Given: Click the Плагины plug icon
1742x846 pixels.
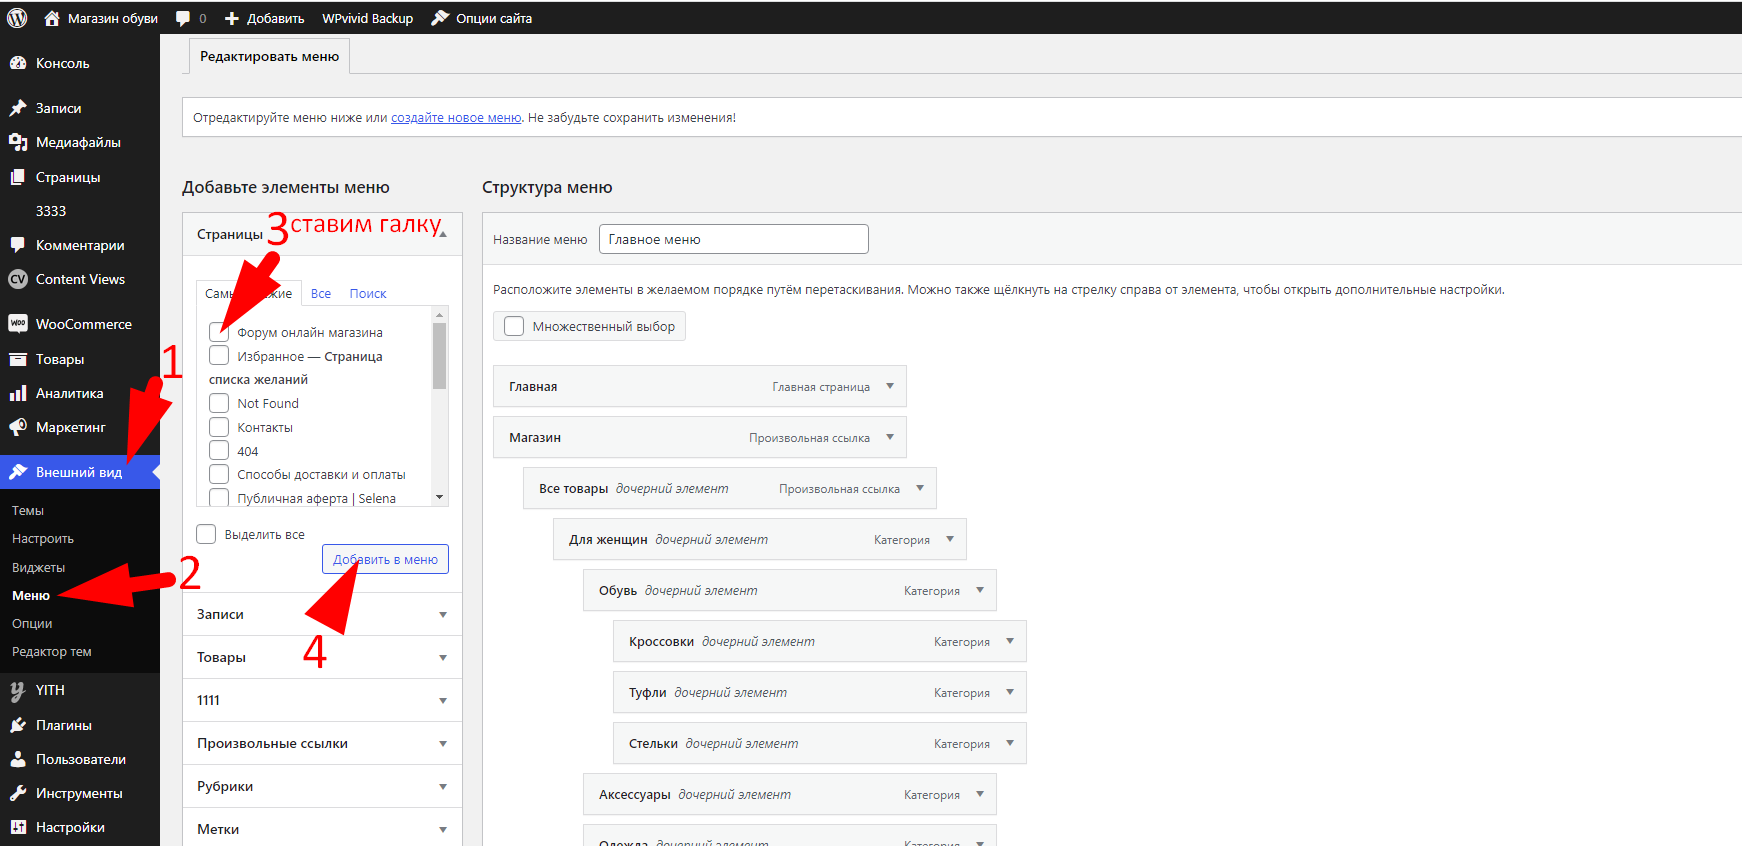Looking at the screenshot, I should click(18, 725).
